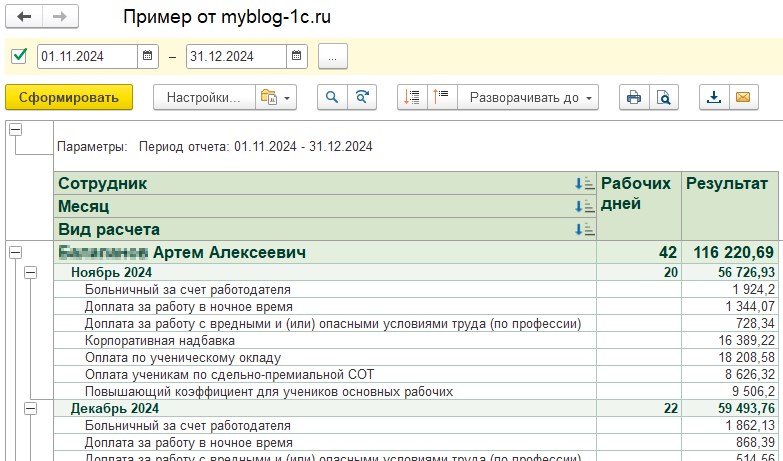Select November Больничный за счет работодателя row
Image resolution: width=783 pixels, height=461 pixels.
pos(325,289)
